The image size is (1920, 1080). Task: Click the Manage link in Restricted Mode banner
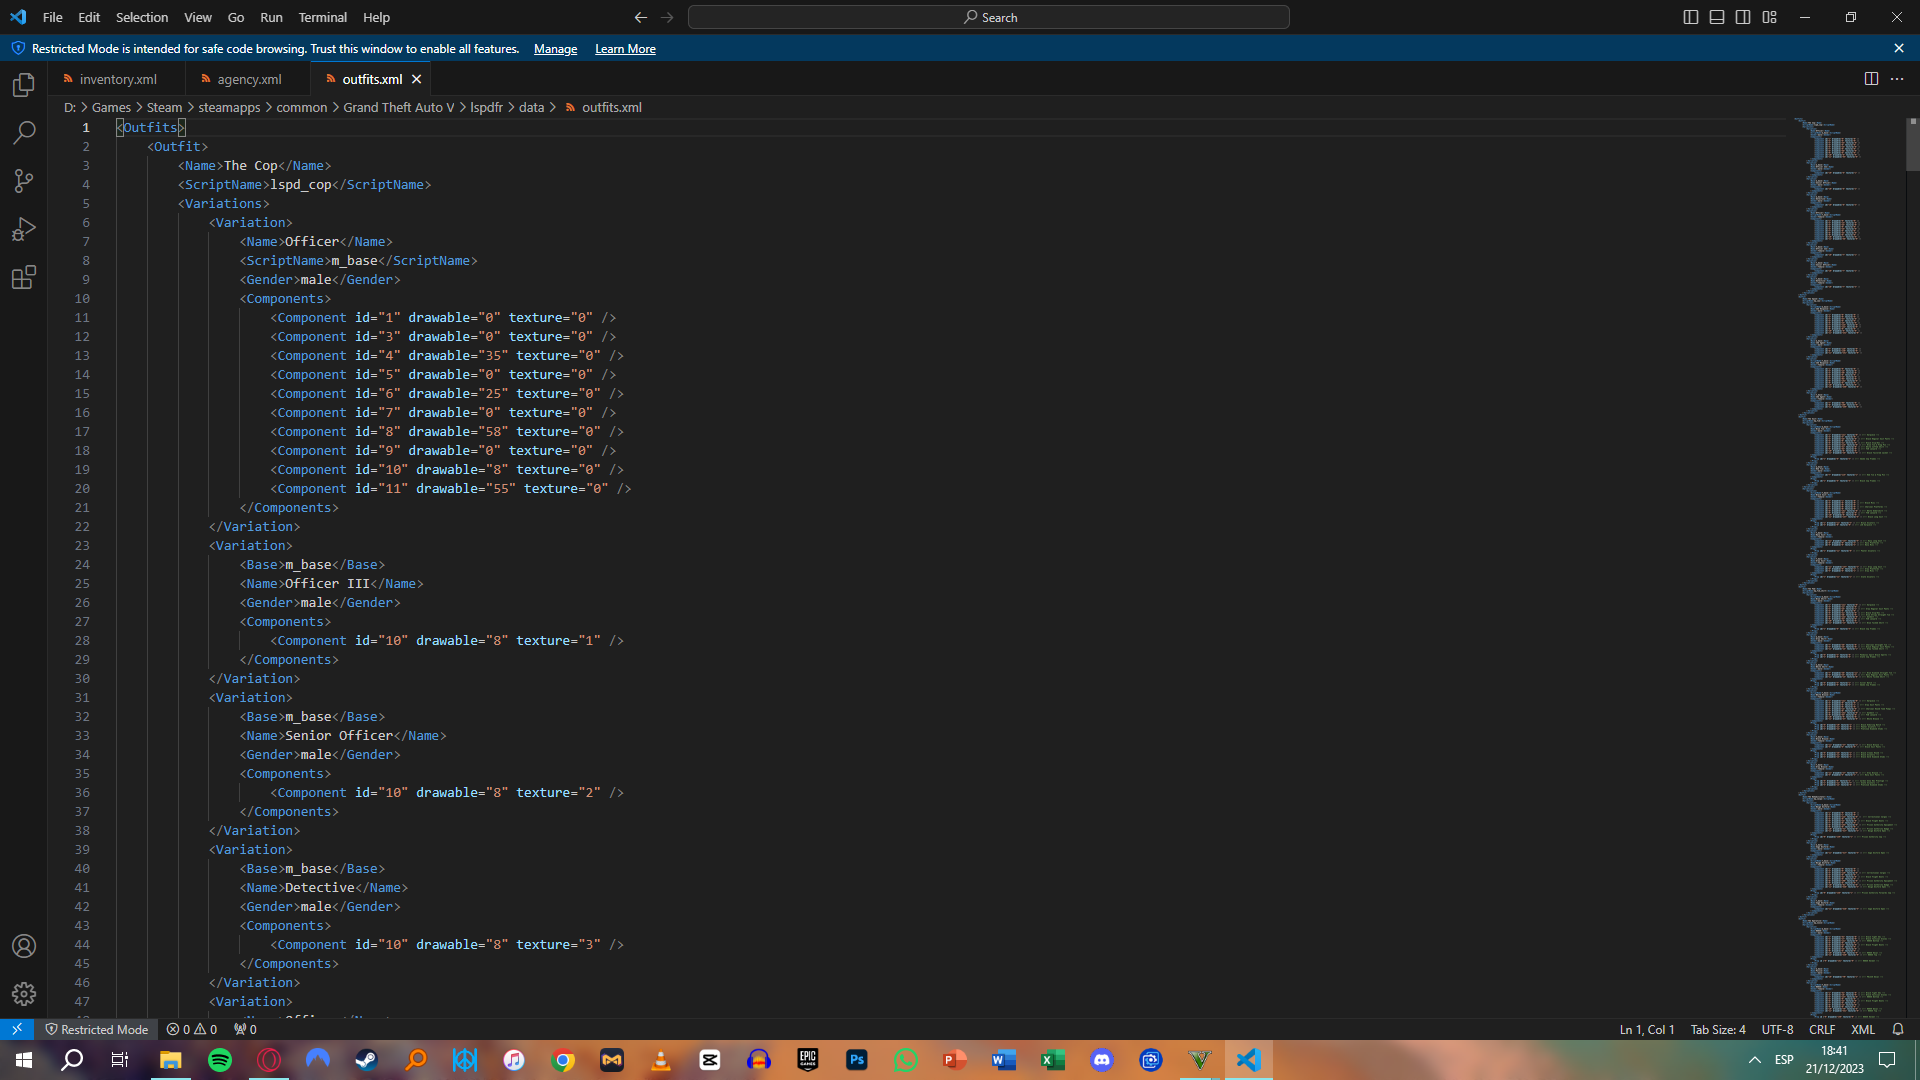pyautogui.click(x=555, y=49)
